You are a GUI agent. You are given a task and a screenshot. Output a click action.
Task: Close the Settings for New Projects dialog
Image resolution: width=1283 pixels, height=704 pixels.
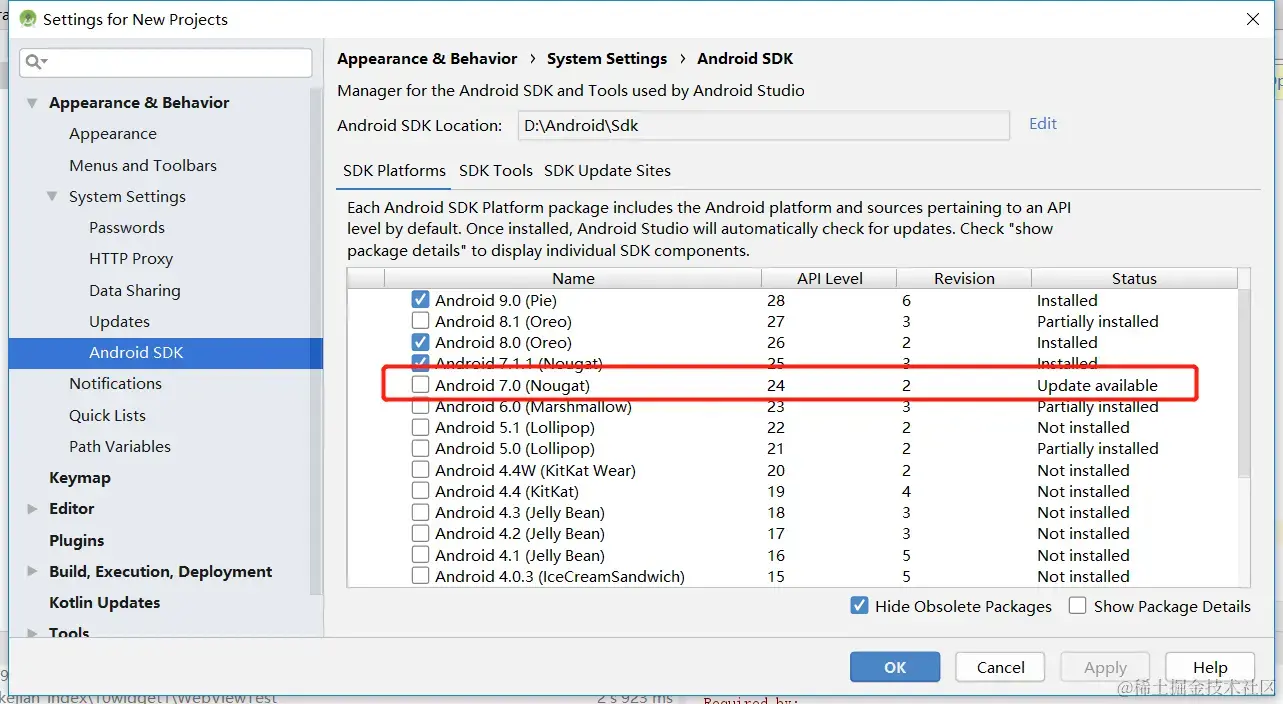coord(1252,19)
